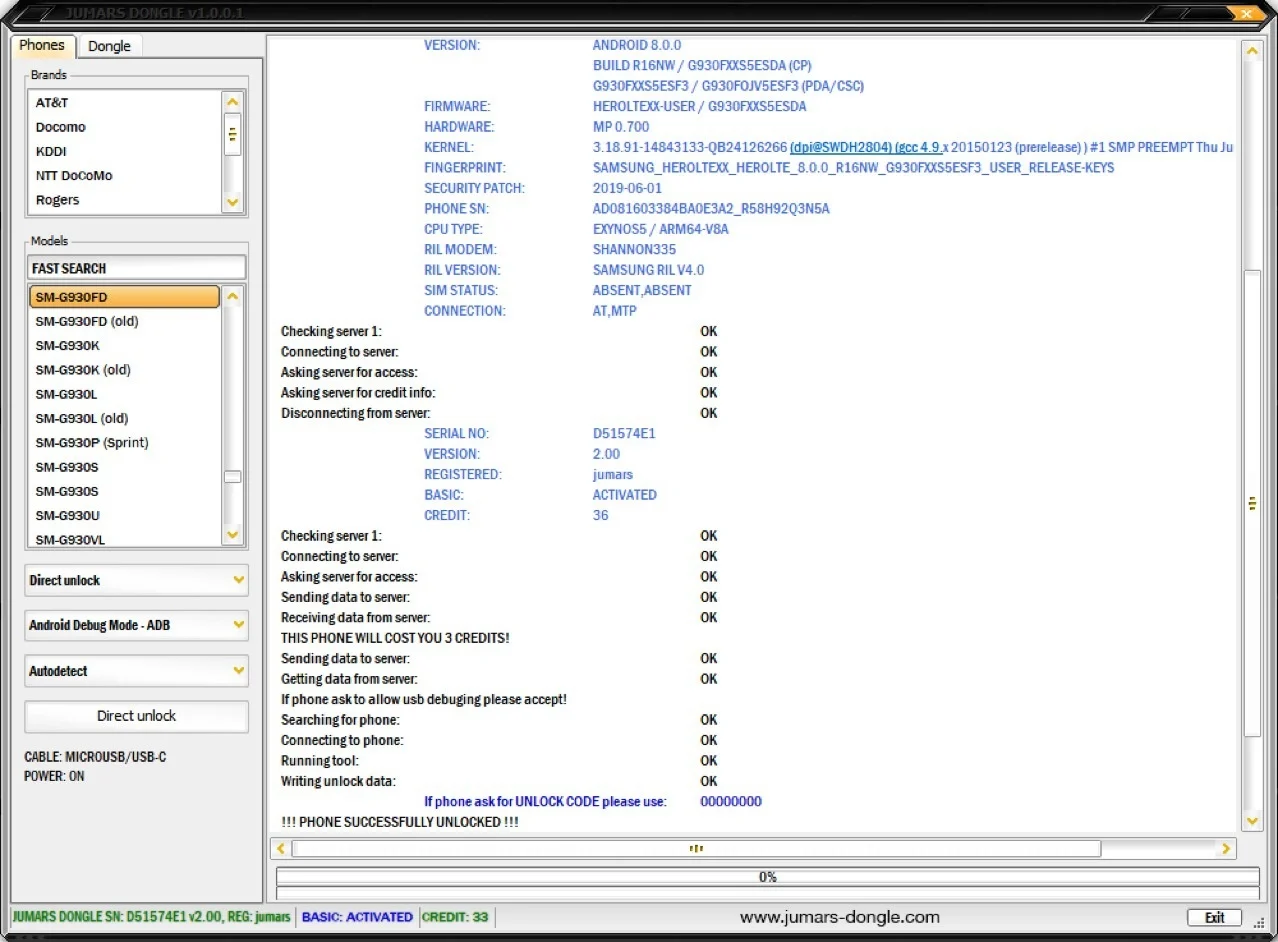Open Android Debug Mode - ADB dropdown
The width and height of the screenshot is (1278, 942).
(x=238, y=625)
